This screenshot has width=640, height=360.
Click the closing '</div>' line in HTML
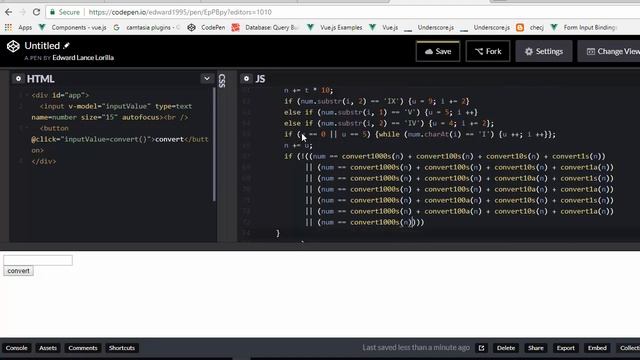[x=44, y=161]
